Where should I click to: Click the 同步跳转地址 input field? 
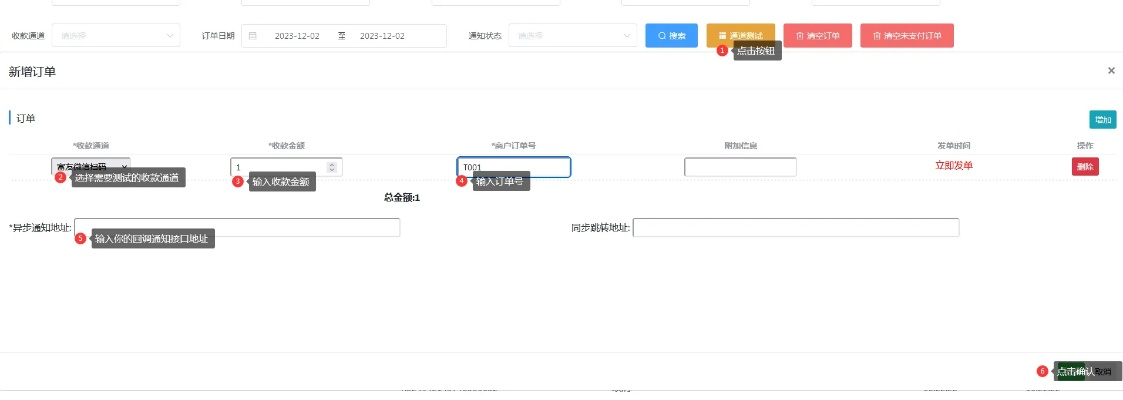click(x=796, y=228)
